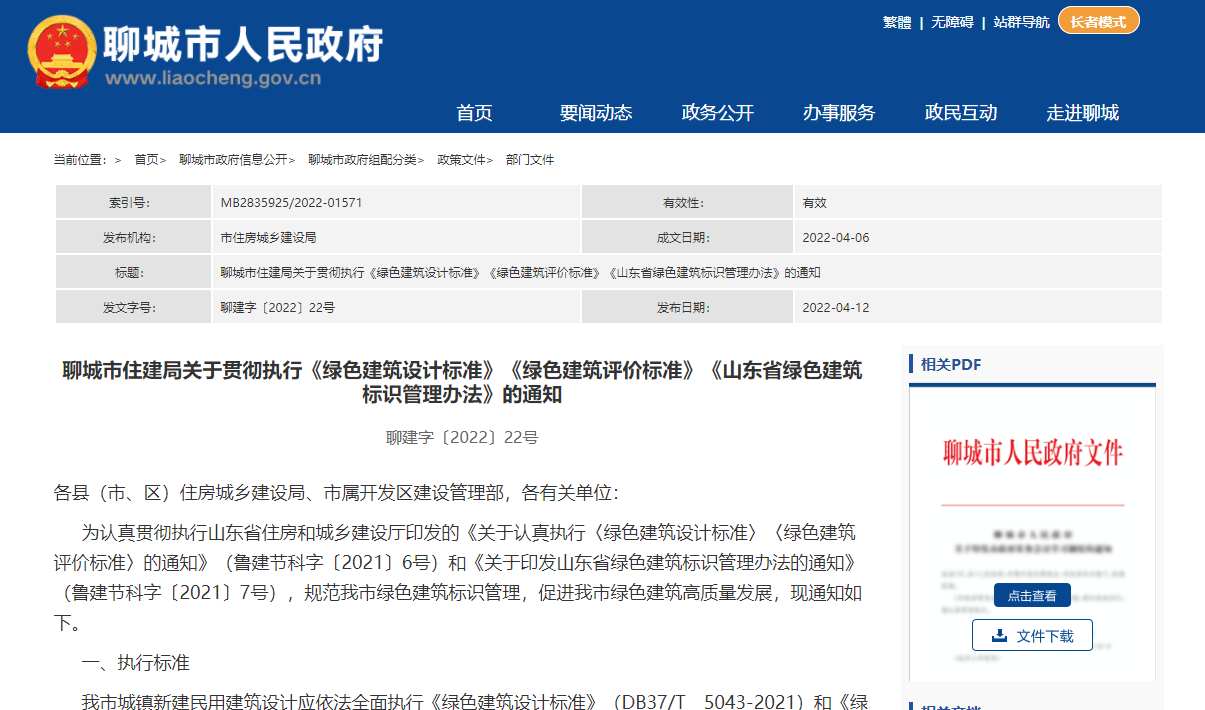Click the www.liaocheng.gov.cn URL text
Screen dimensions: 1205x710
[213, 79]
